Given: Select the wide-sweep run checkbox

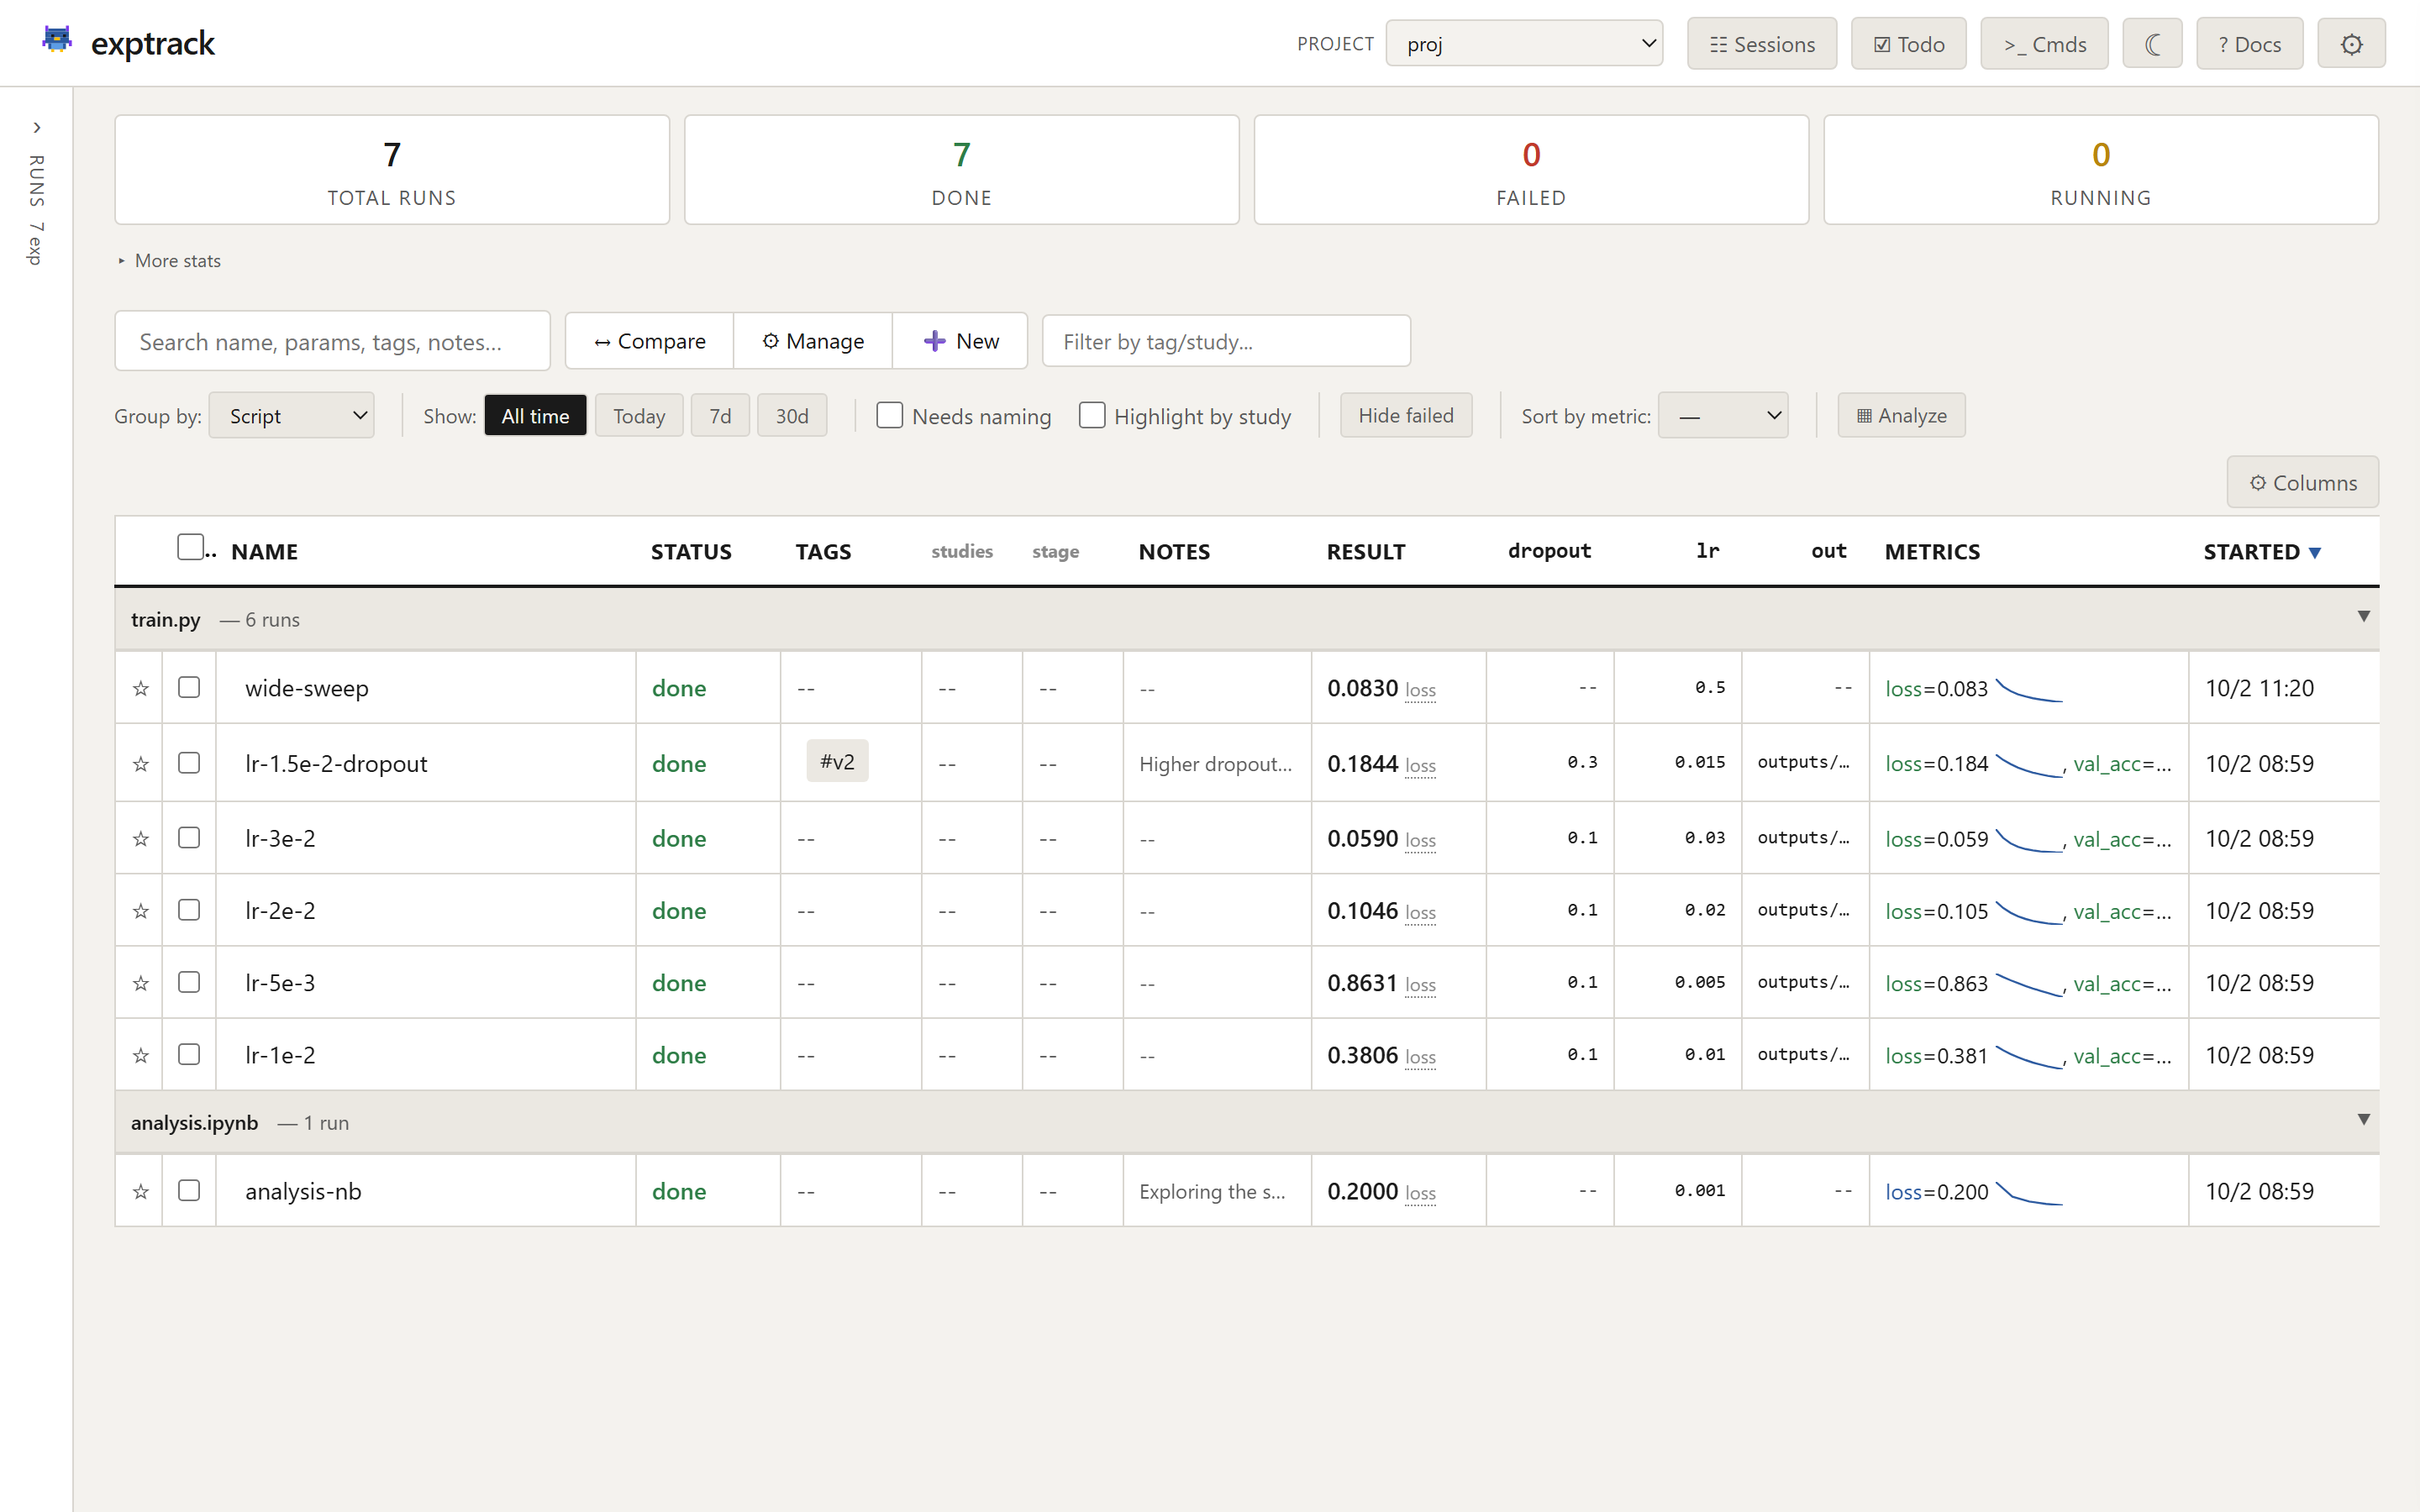Looking at the screenshot, I should (189, 687).
